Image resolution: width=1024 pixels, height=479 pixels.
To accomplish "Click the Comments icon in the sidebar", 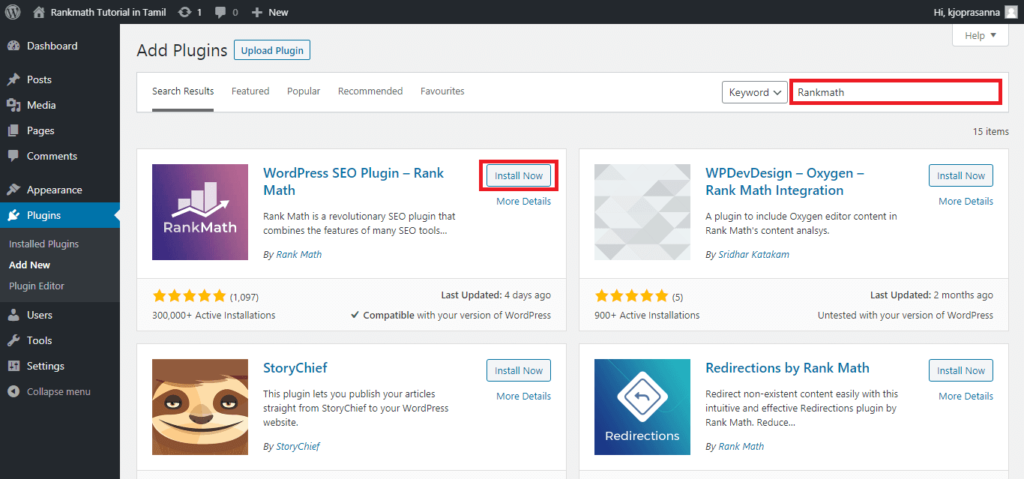I will (x=13, y=156).
